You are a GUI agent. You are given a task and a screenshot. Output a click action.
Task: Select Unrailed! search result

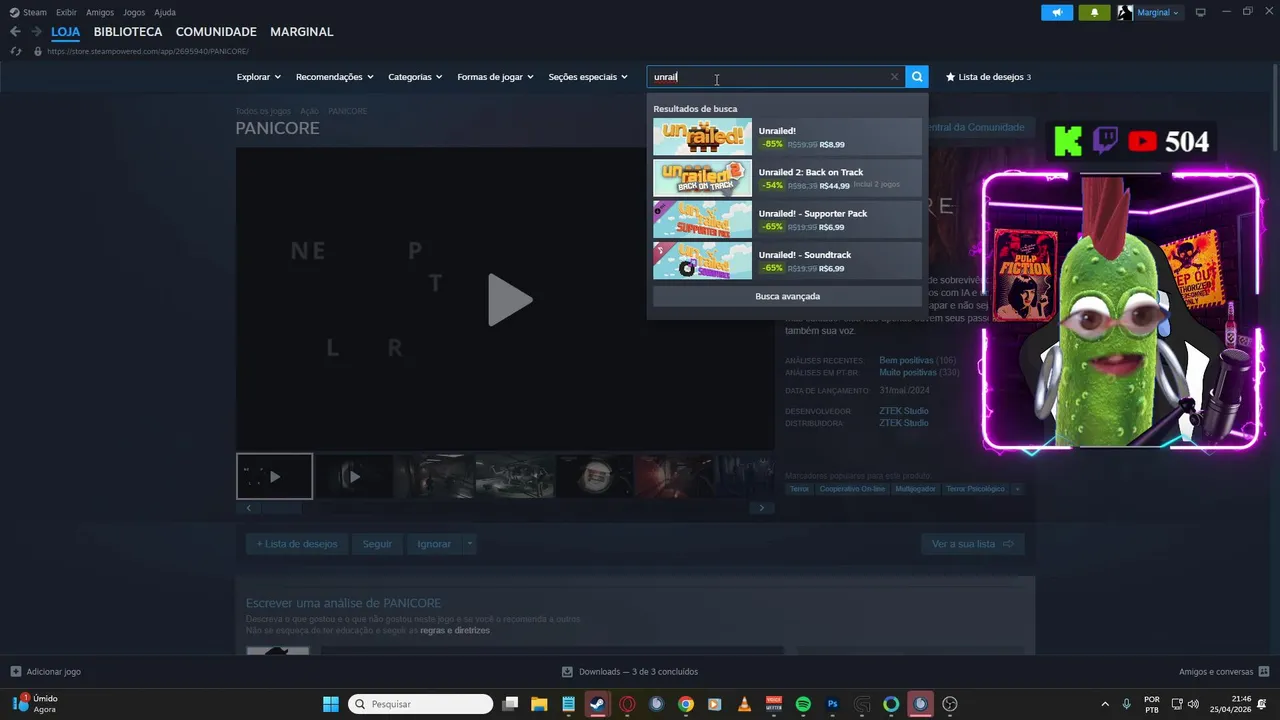pyautogui.click(x=787, y=137)
